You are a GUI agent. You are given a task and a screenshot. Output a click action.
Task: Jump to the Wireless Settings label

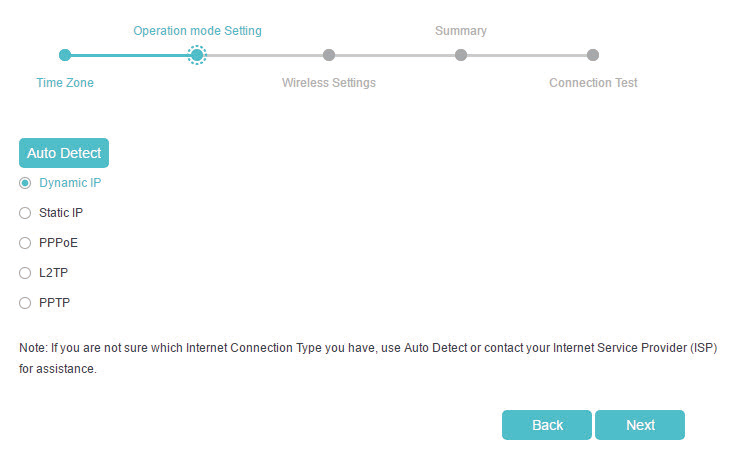tap(329, 83)
